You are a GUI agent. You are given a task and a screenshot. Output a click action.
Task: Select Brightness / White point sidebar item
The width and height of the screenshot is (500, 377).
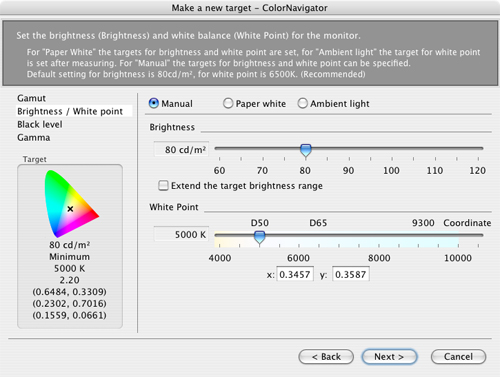74,111
